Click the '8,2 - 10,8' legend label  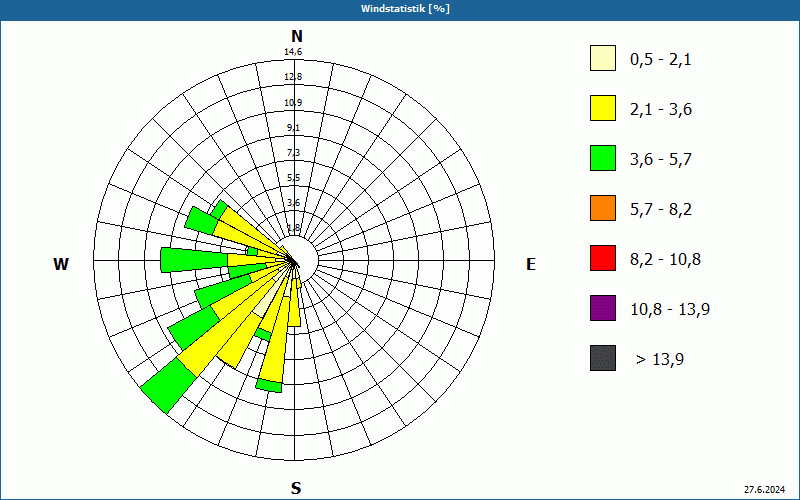tap(665, 260)
